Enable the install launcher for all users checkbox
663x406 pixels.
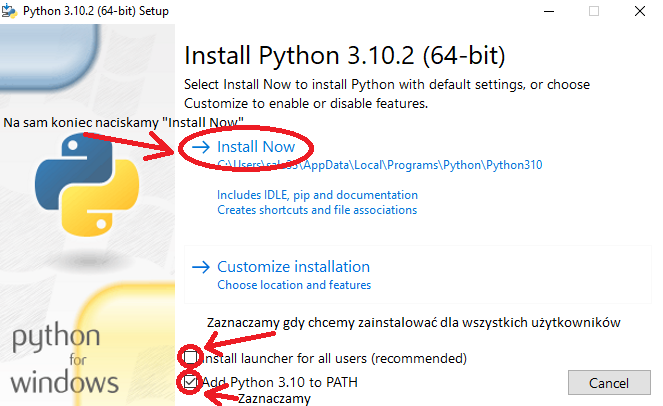(x=190, y=358)
